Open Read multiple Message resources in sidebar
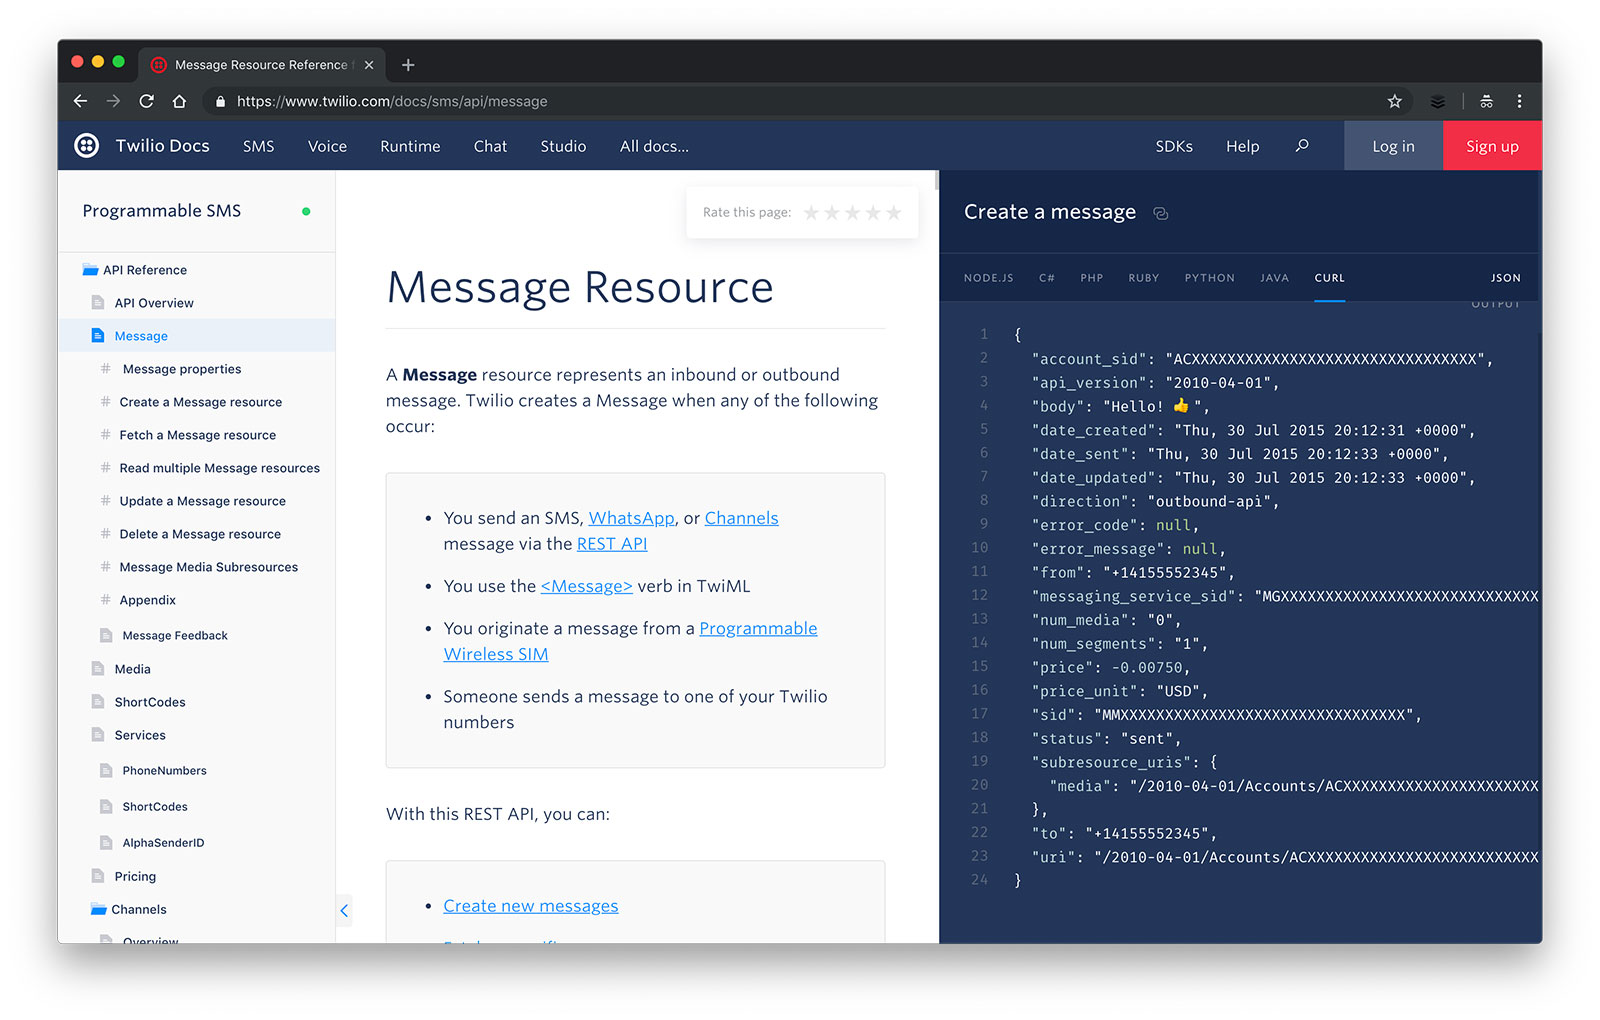The image size is (1600, 1020). [x=220, y=468]
